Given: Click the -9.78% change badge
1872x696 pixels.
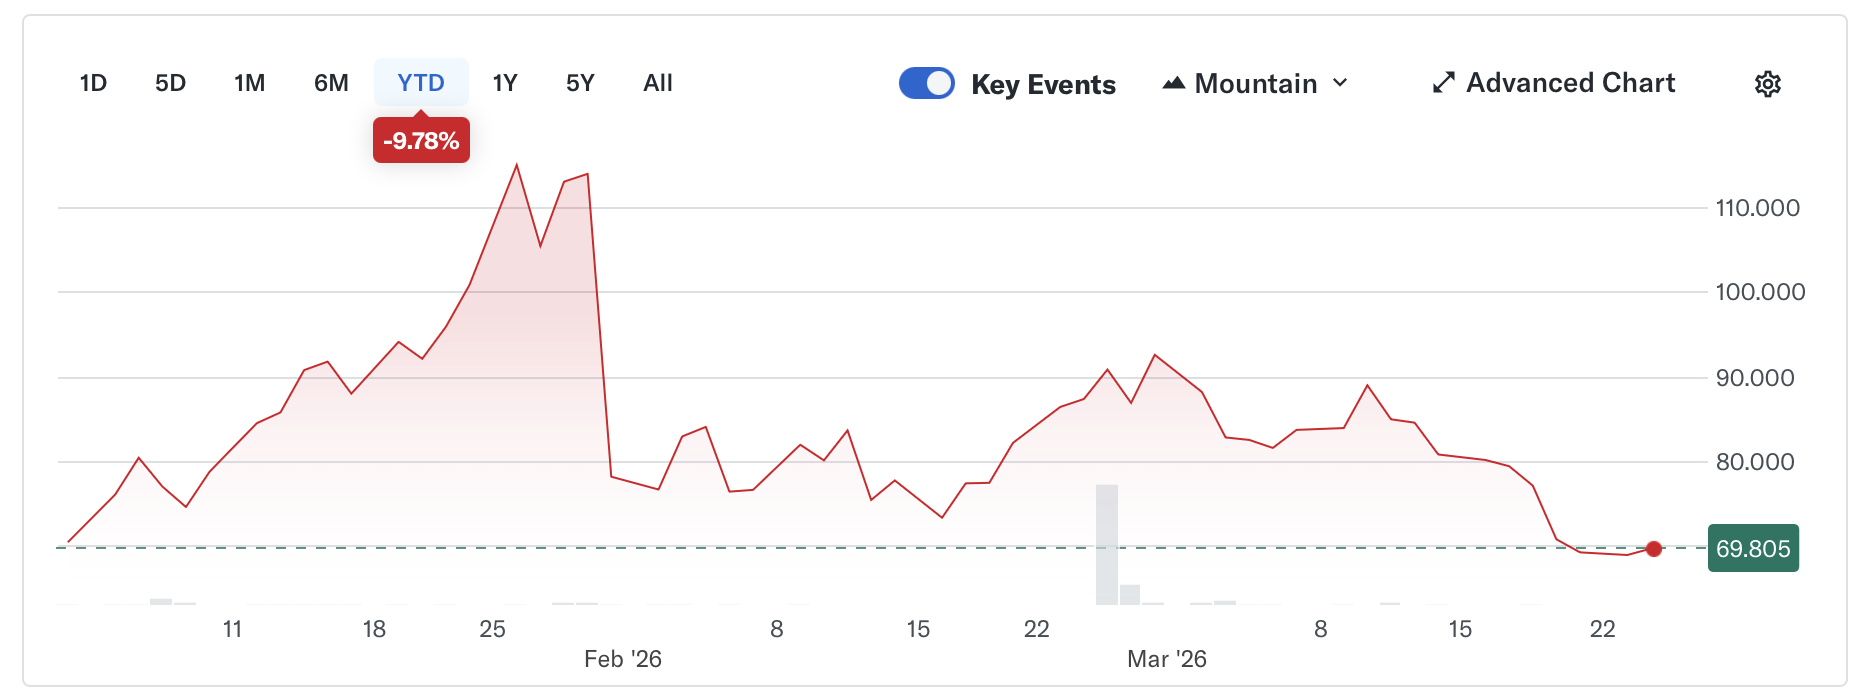Looking at the screenshot, I should coord(421,141).
